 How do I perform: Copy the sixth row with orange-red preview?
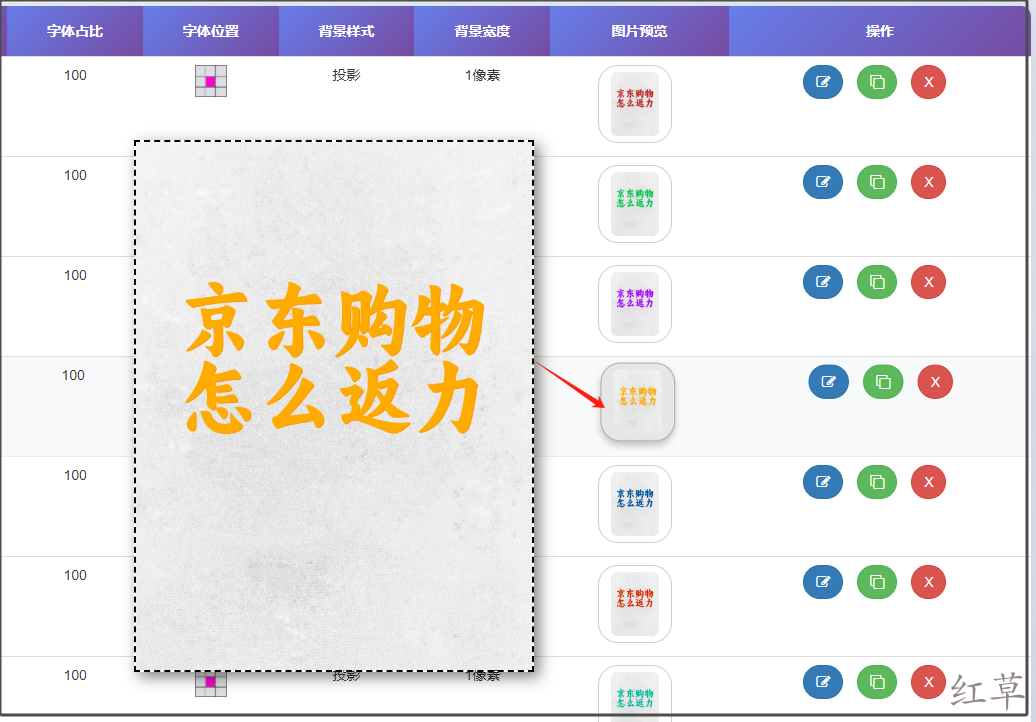[877, 582]
